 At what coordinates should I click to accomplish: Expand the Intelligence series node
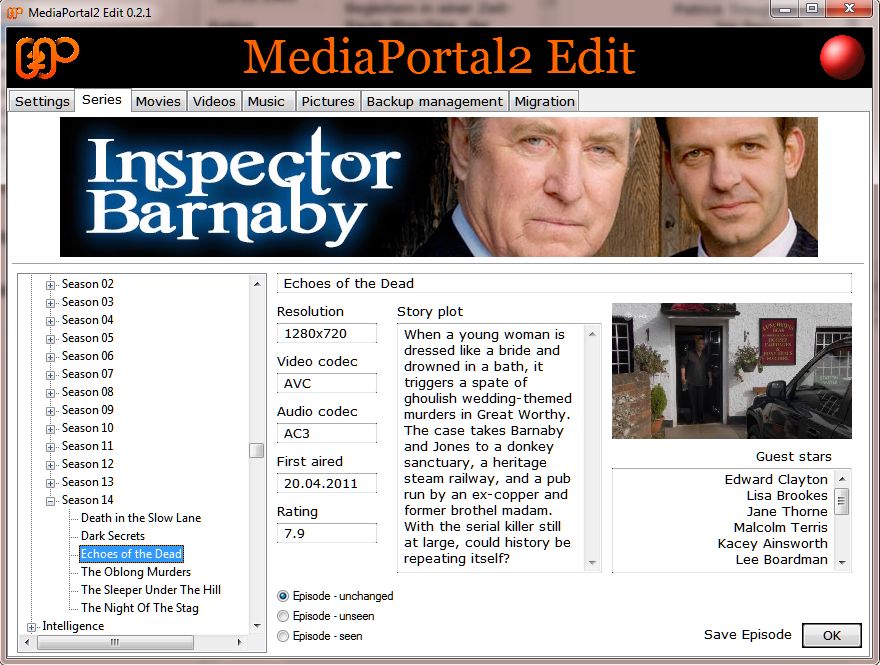[31, 627]
